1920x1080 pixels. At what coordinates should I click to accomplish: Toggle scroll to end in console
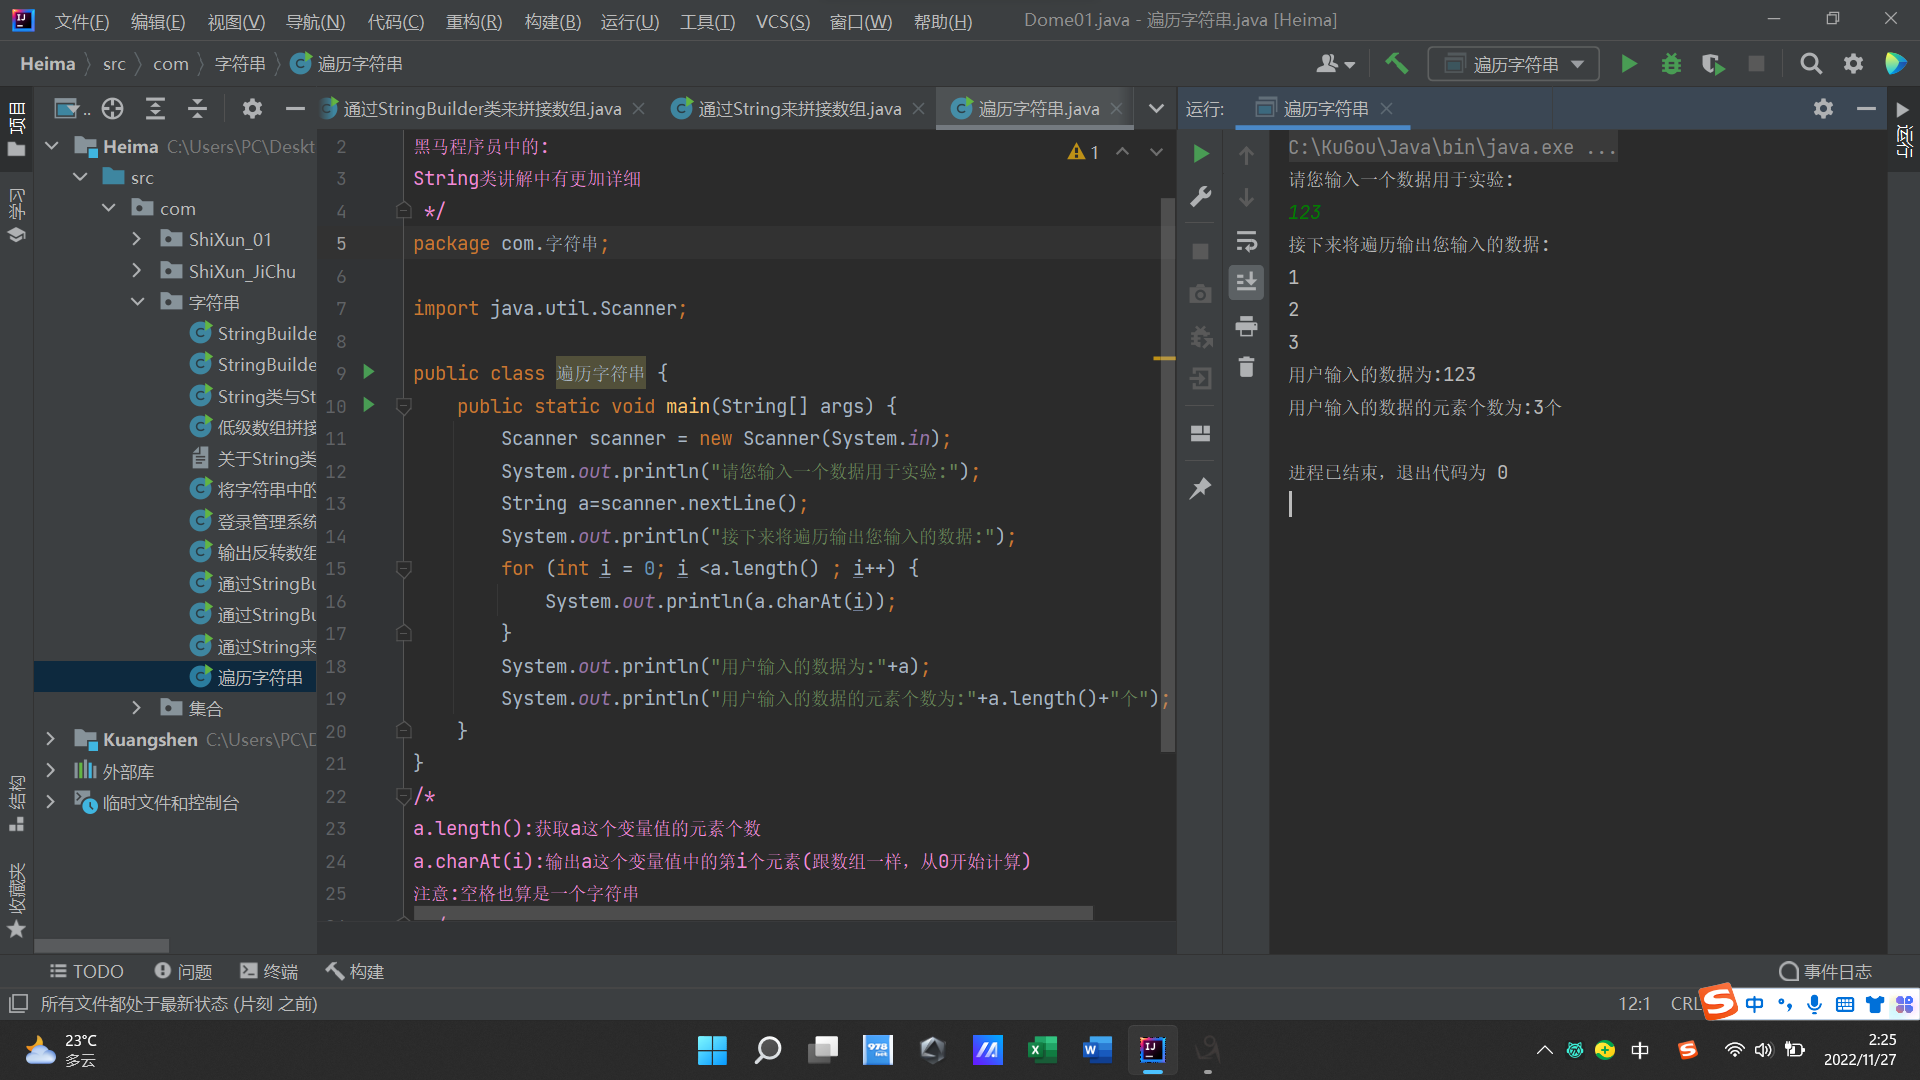click(x=1246, y=283)
